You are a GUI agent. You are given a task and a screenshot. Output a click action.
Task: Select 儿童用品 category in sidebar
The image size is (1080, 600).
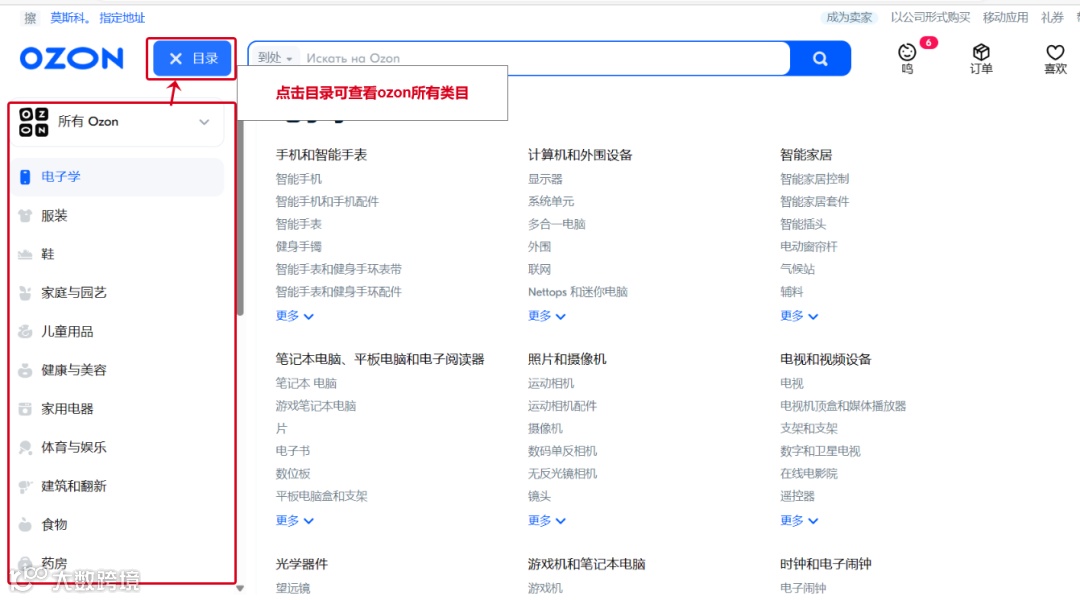coord(118,331)
